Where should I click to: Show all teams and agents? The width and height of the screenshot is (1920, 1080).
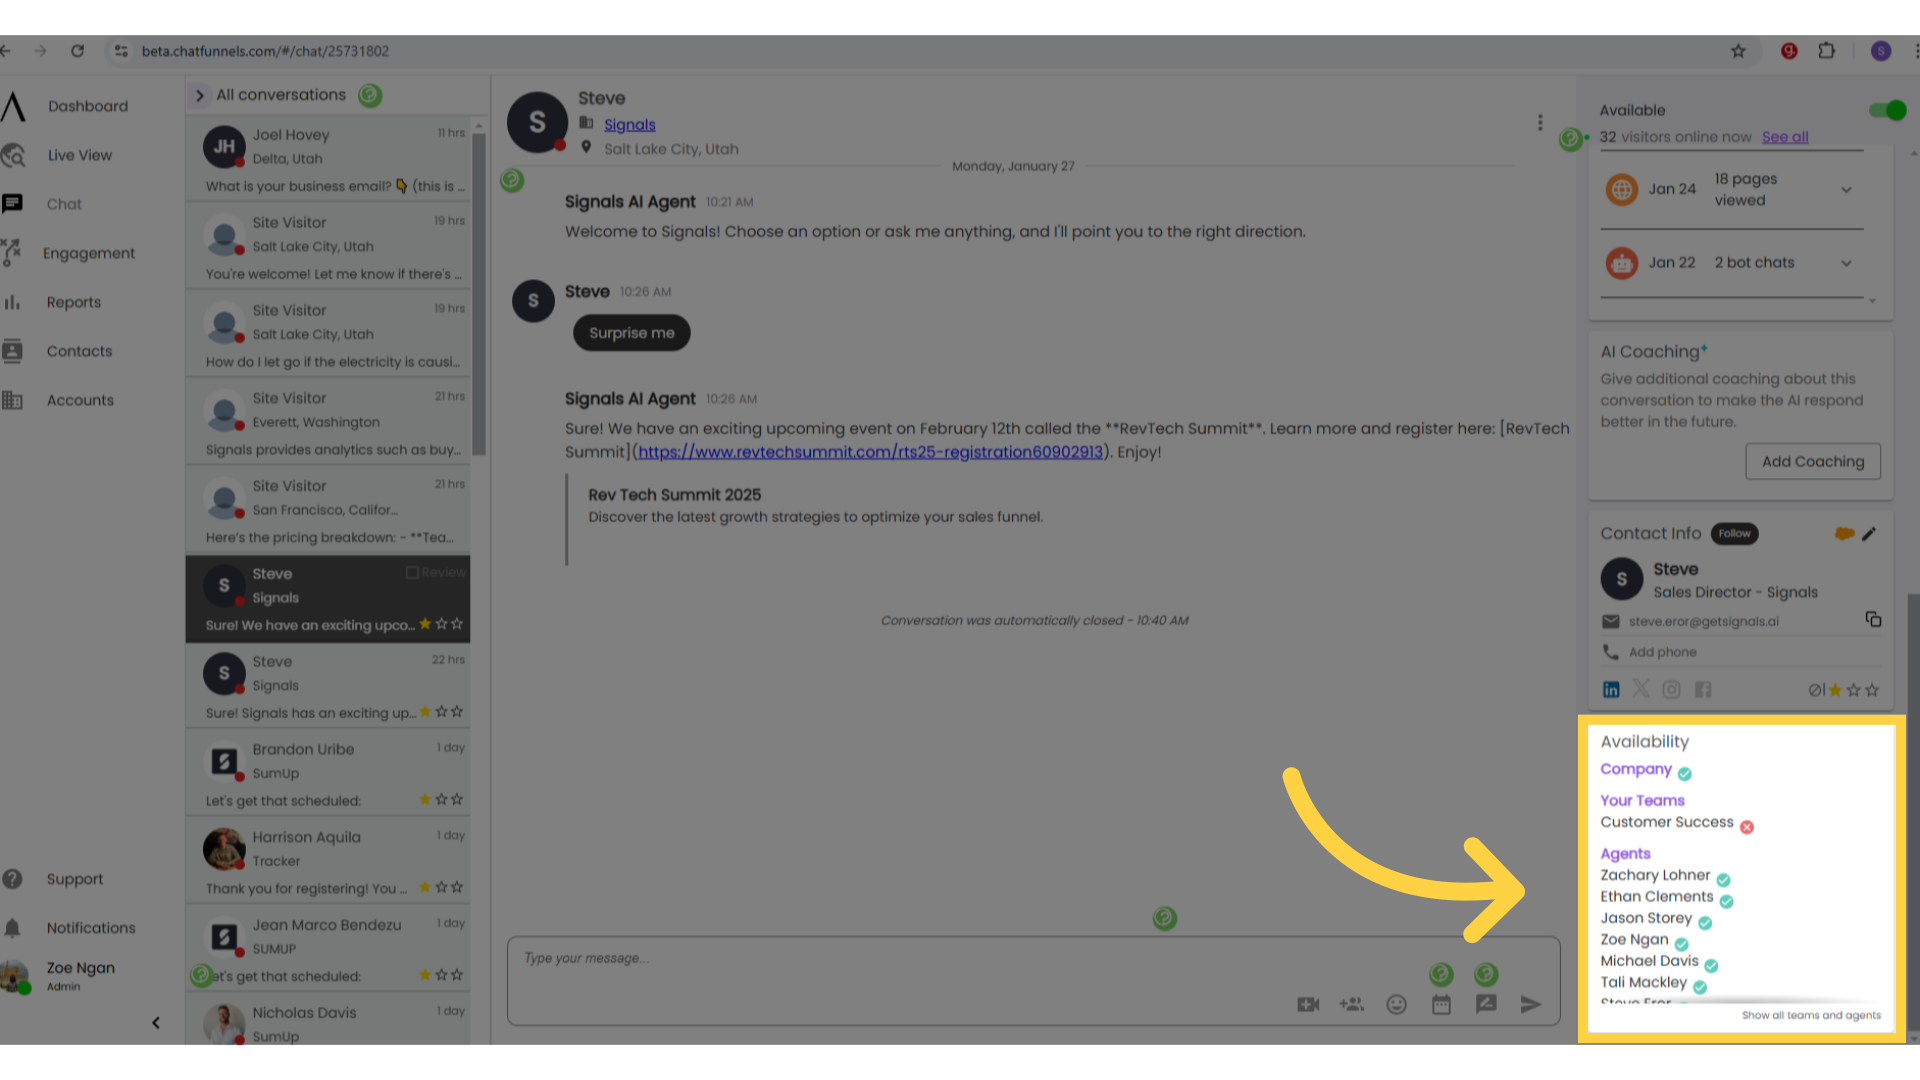[1811, 1015]
